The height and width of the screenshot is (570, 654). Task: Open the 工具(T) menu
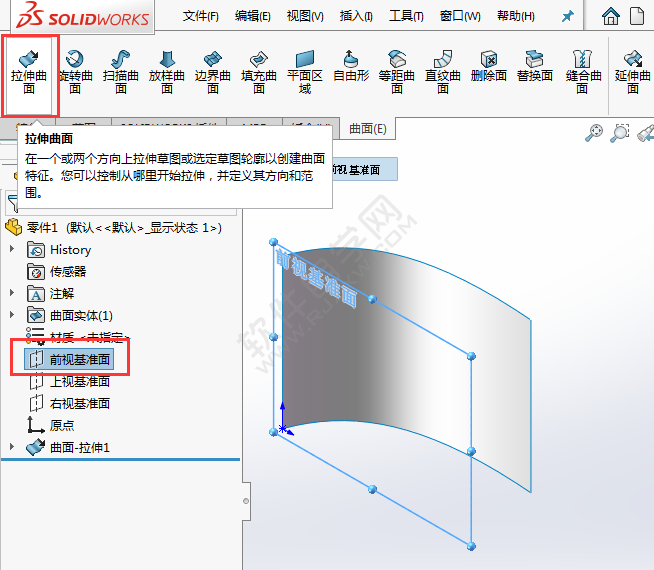[x=406, y=16]
